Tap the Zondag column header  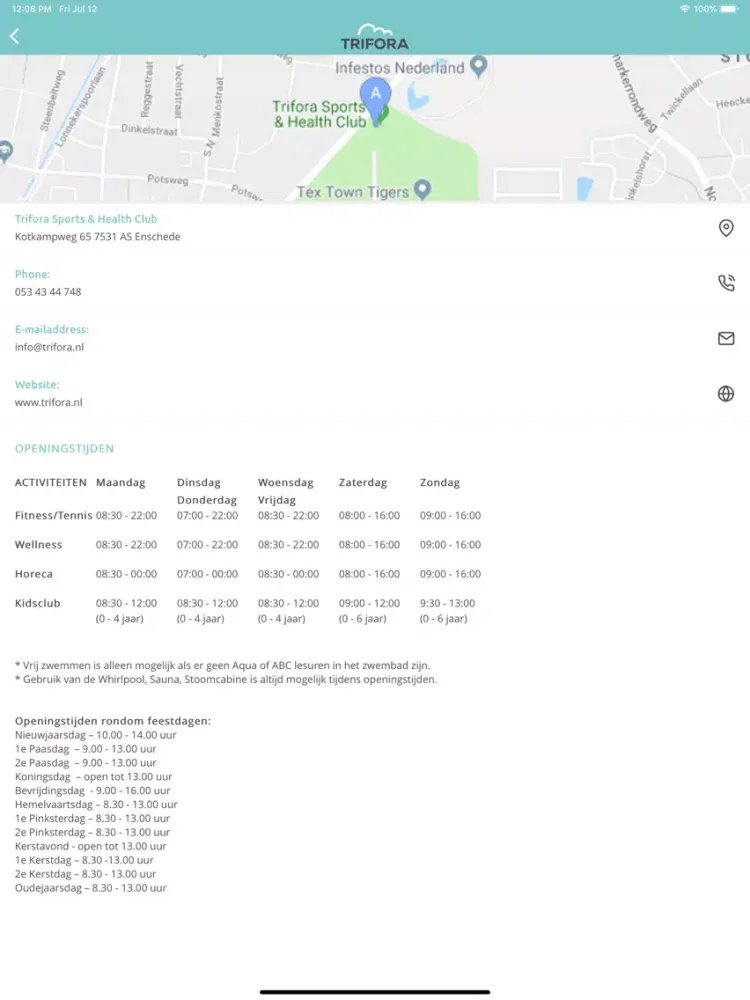pos(439,483)
